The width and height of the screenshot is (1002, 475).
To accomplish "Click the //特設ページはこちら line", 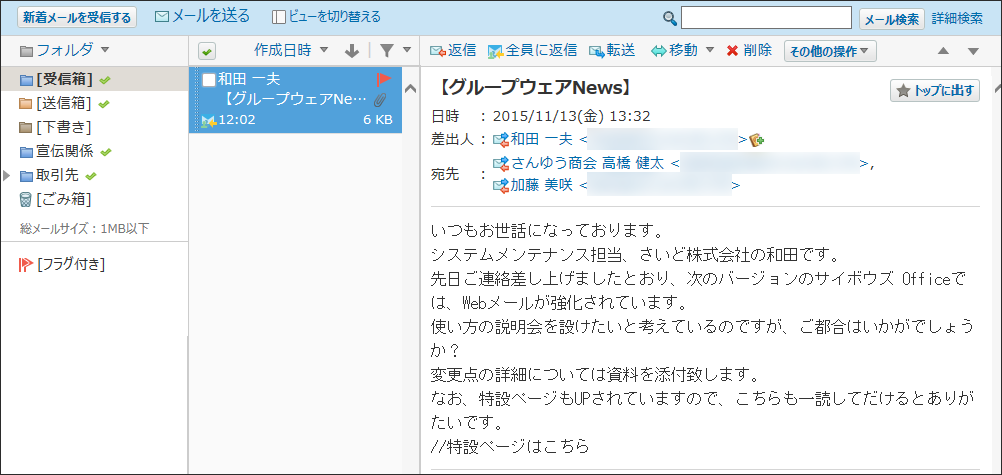I will (509, 446).
